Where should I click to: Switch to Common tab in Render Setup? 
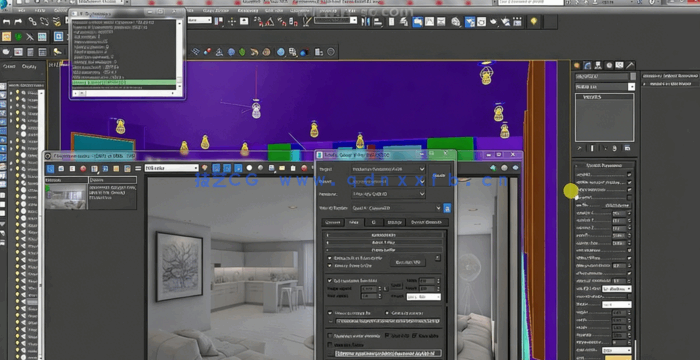pos(333,222)
